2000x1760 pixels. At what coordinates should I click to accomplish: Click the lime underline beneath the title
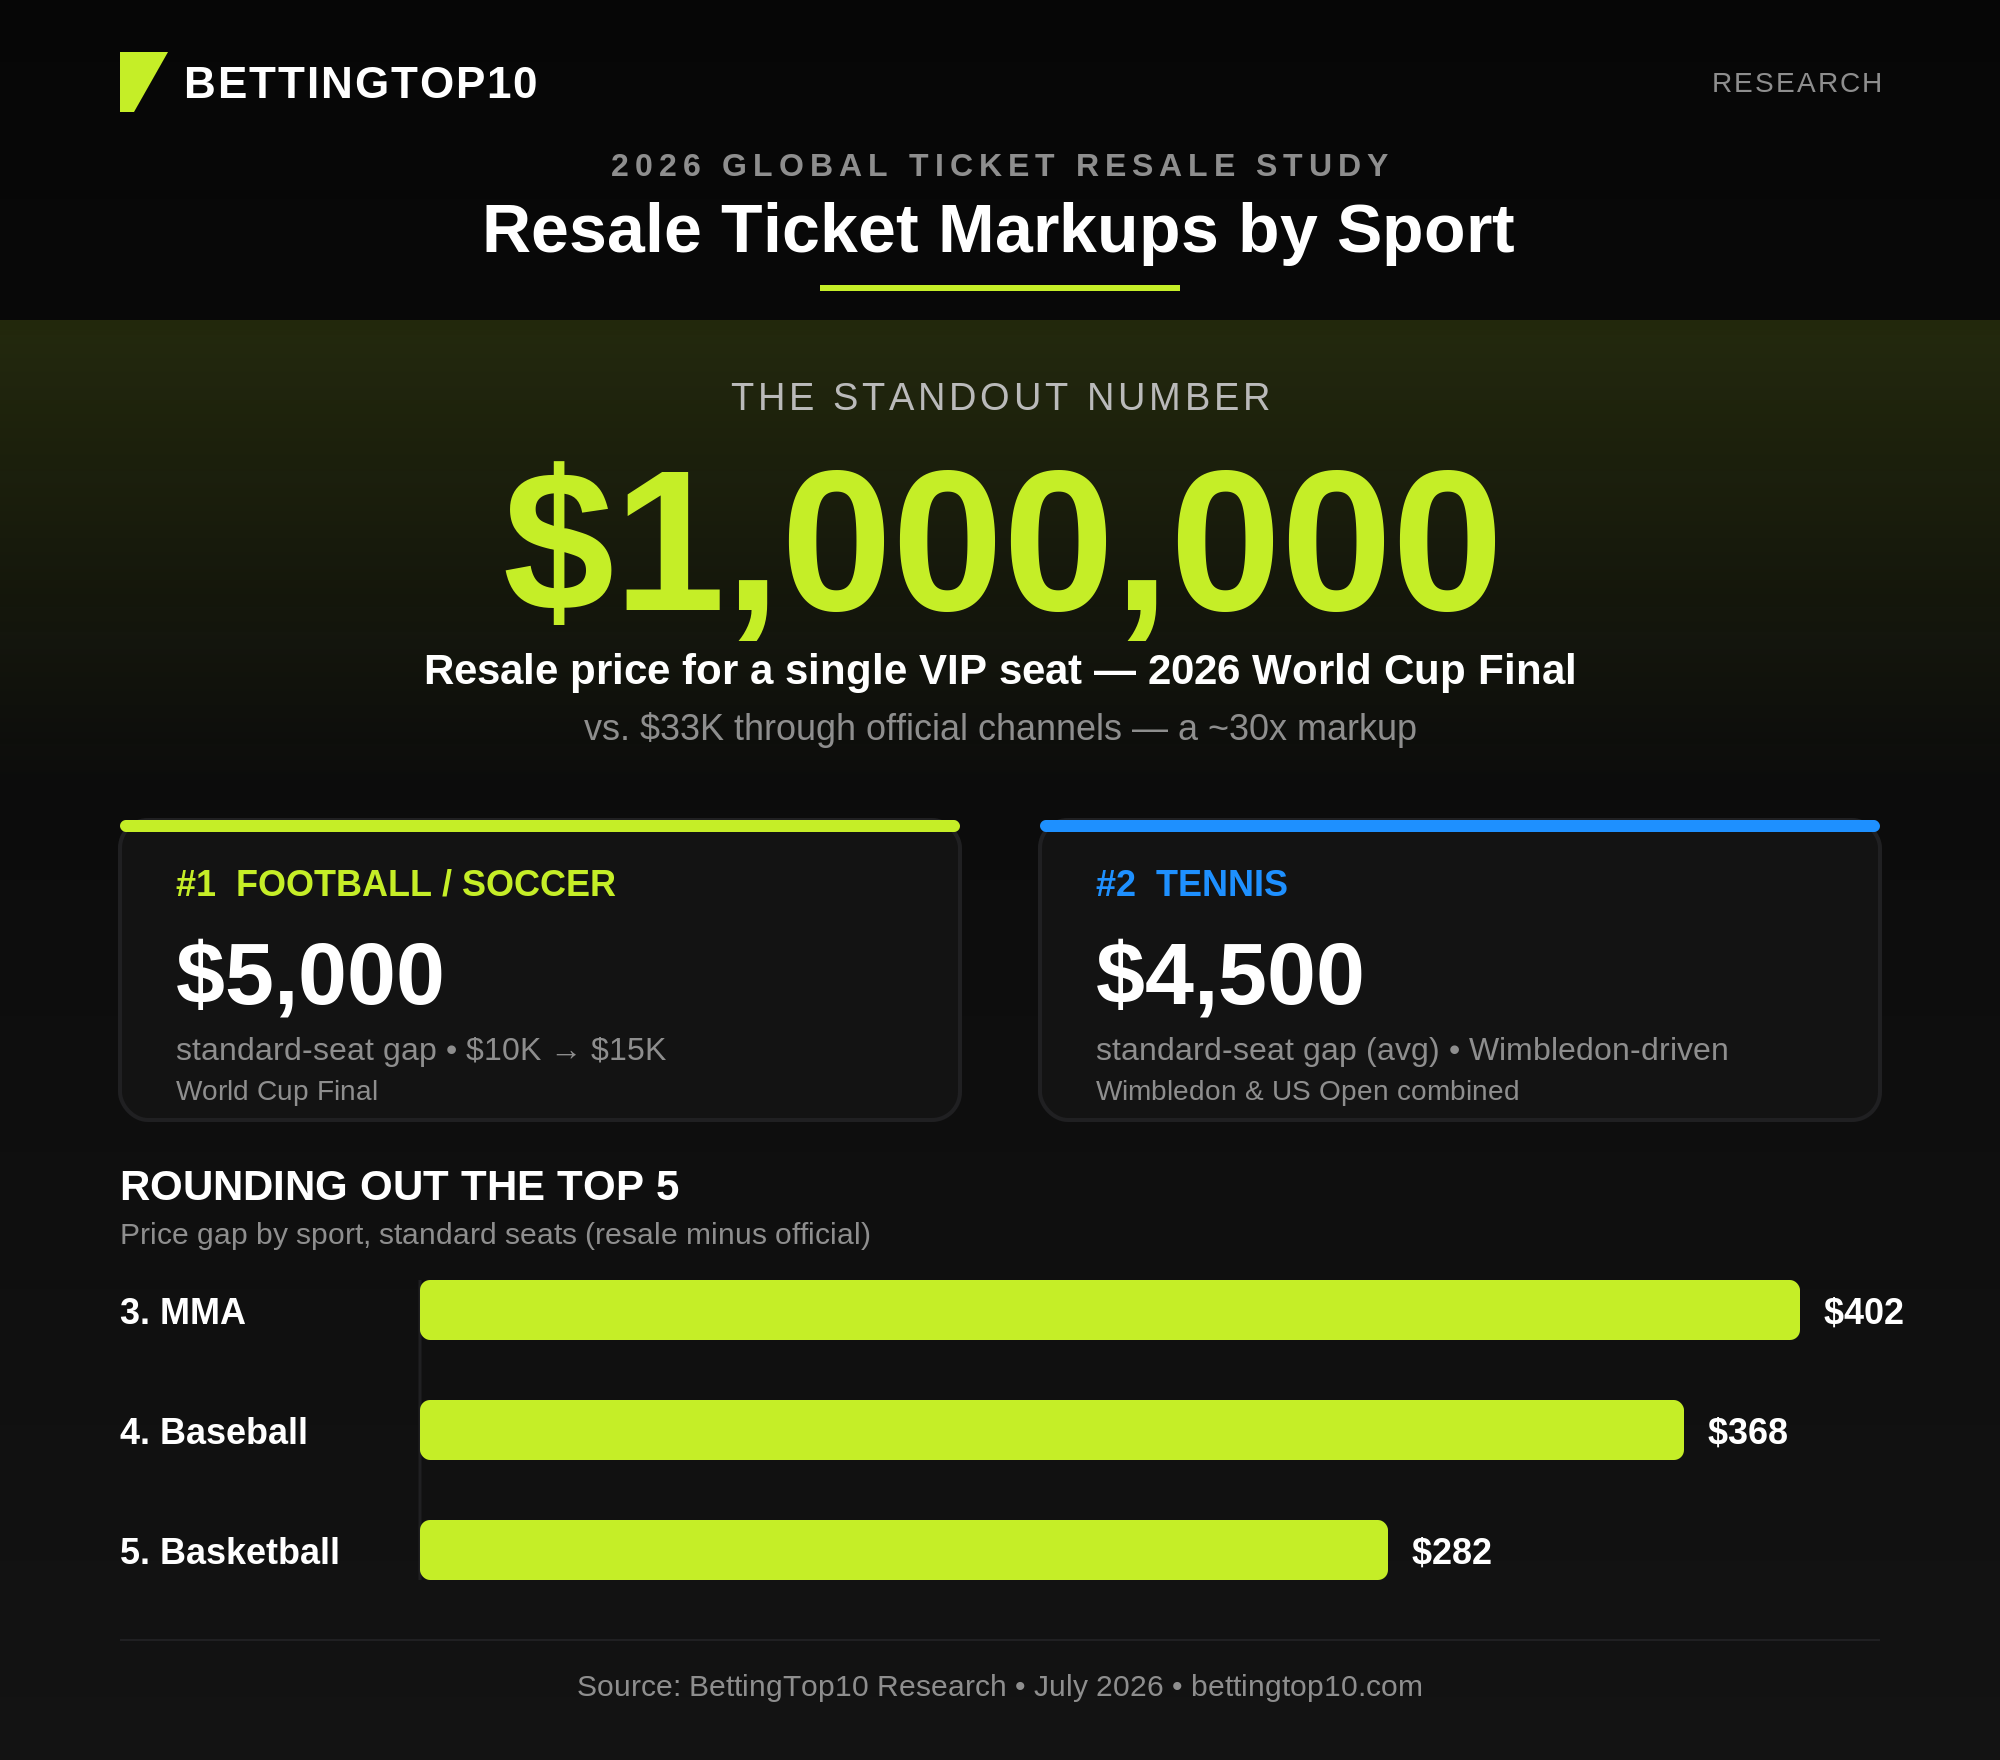1000,288
